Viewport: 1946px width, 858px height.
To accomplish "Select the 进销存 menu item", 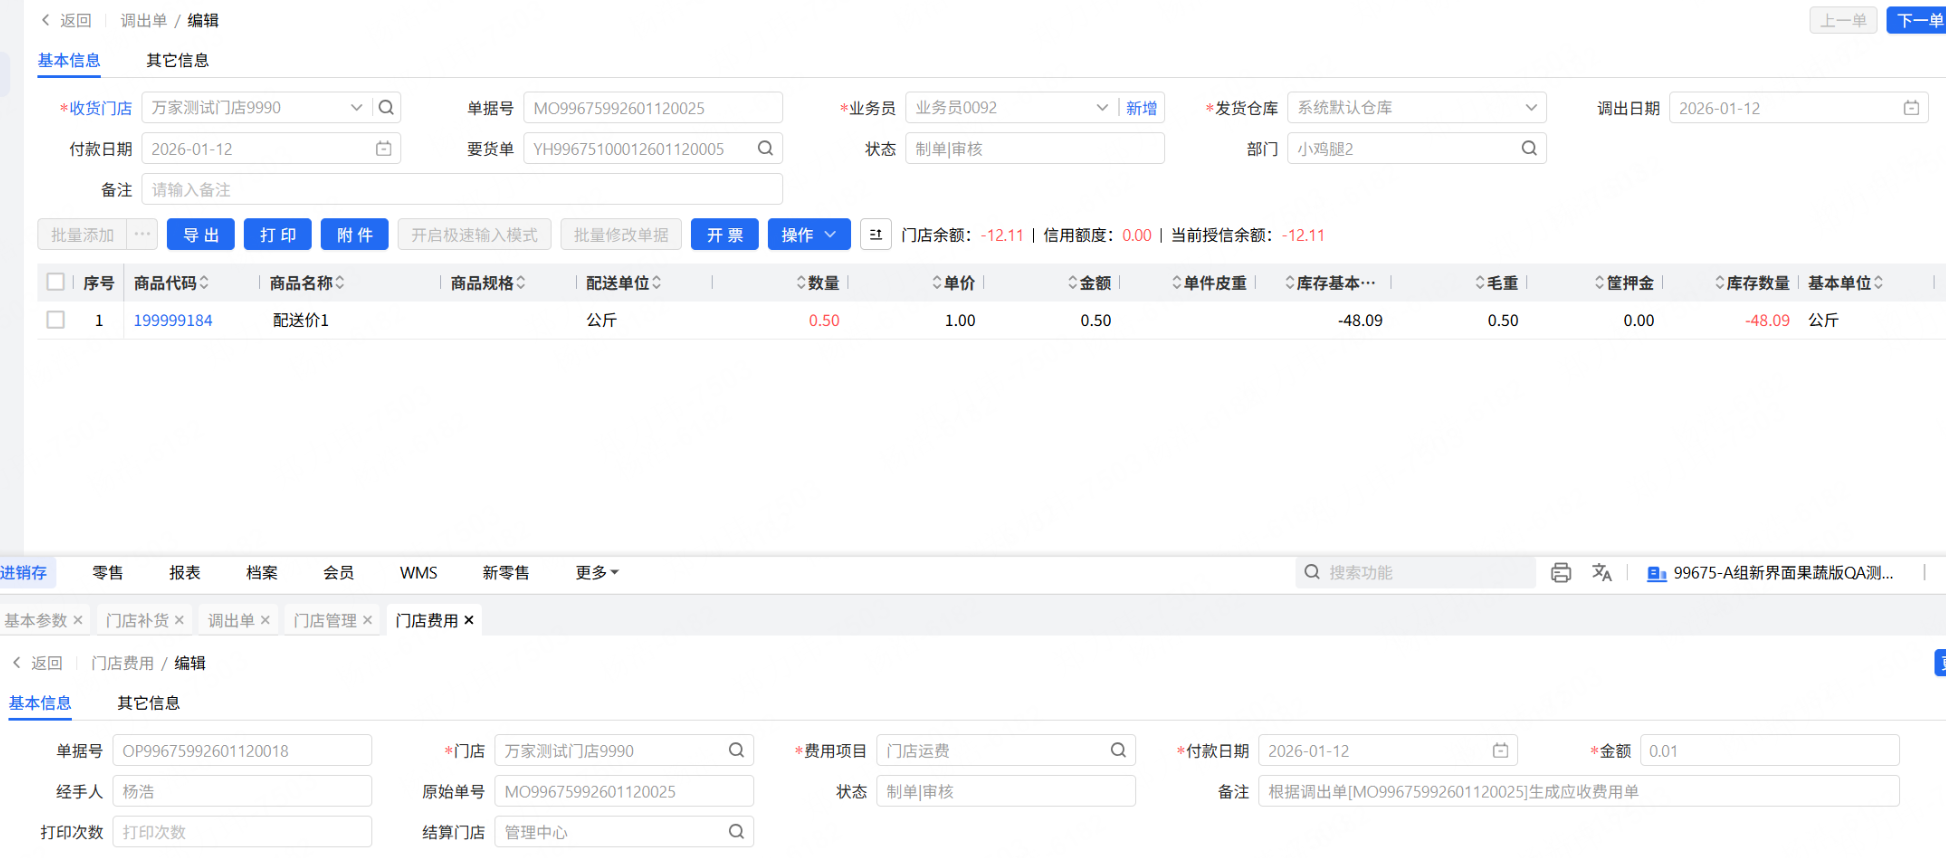I will [24, 573].
